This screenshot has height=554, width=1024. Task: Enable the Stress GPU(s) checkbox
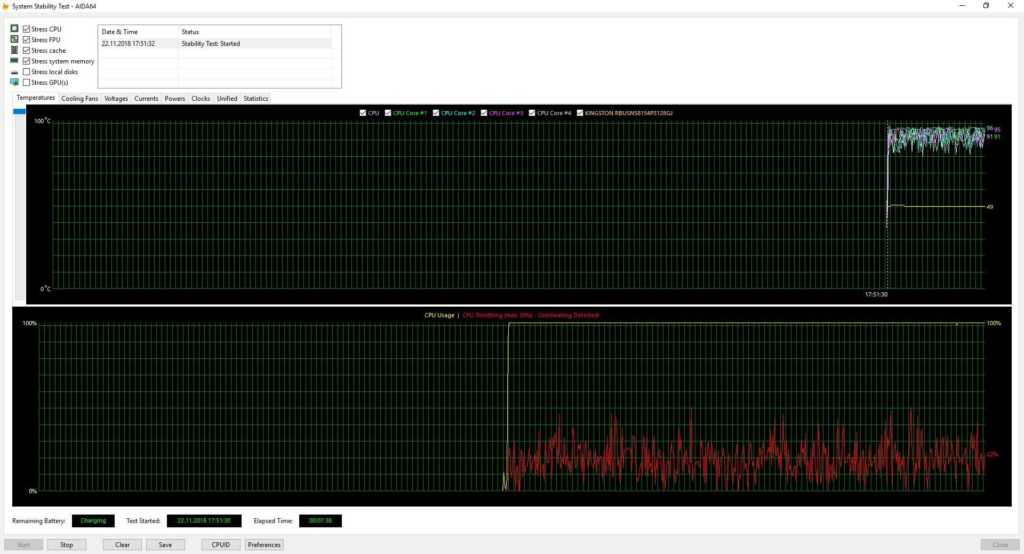27,82
